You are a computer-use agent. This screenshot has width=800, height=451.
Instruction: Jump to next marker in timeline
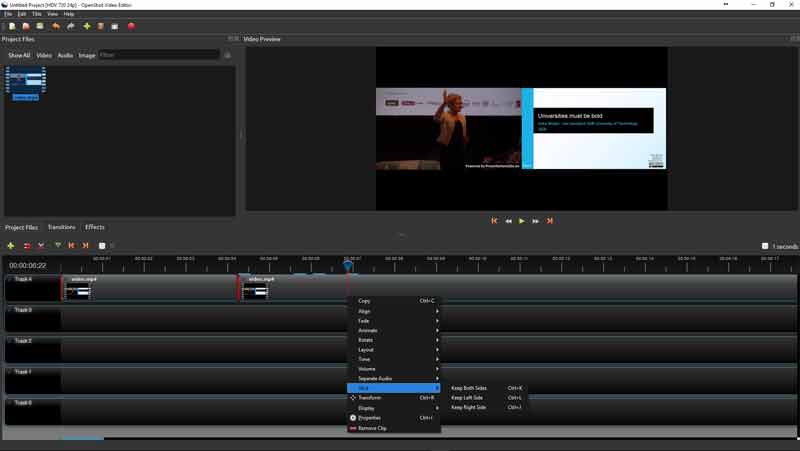click(x=86, y=245)
